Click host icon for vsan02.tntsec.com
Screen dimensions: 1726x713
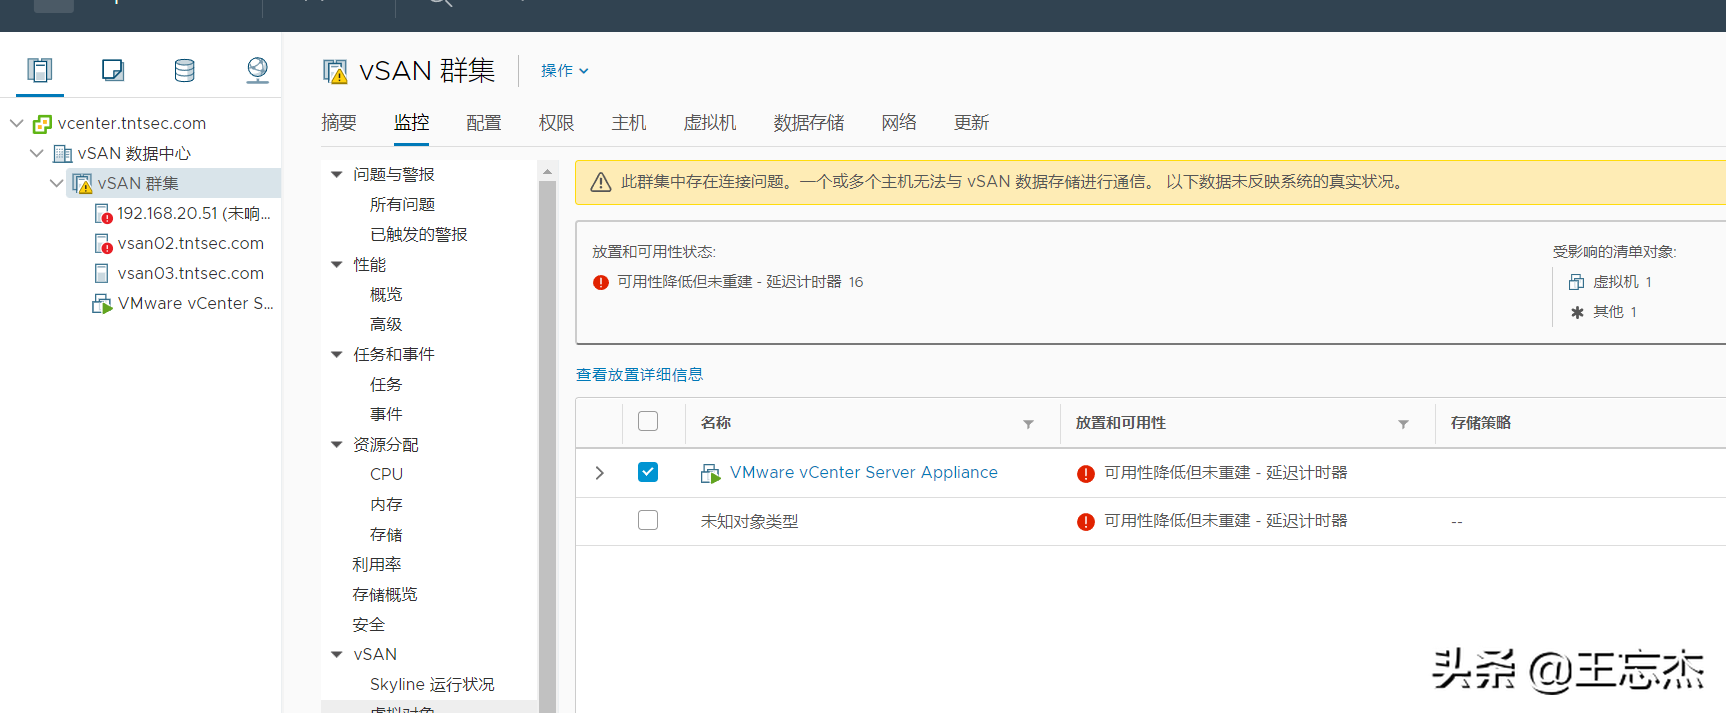[102, 244]
